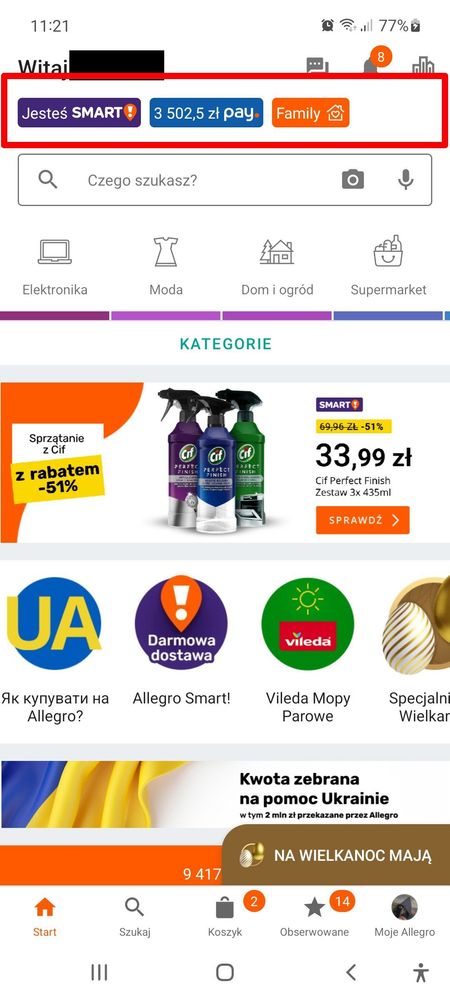Switch to the Szukaj tab
This screenshot has width=450, height=999.
134,916
